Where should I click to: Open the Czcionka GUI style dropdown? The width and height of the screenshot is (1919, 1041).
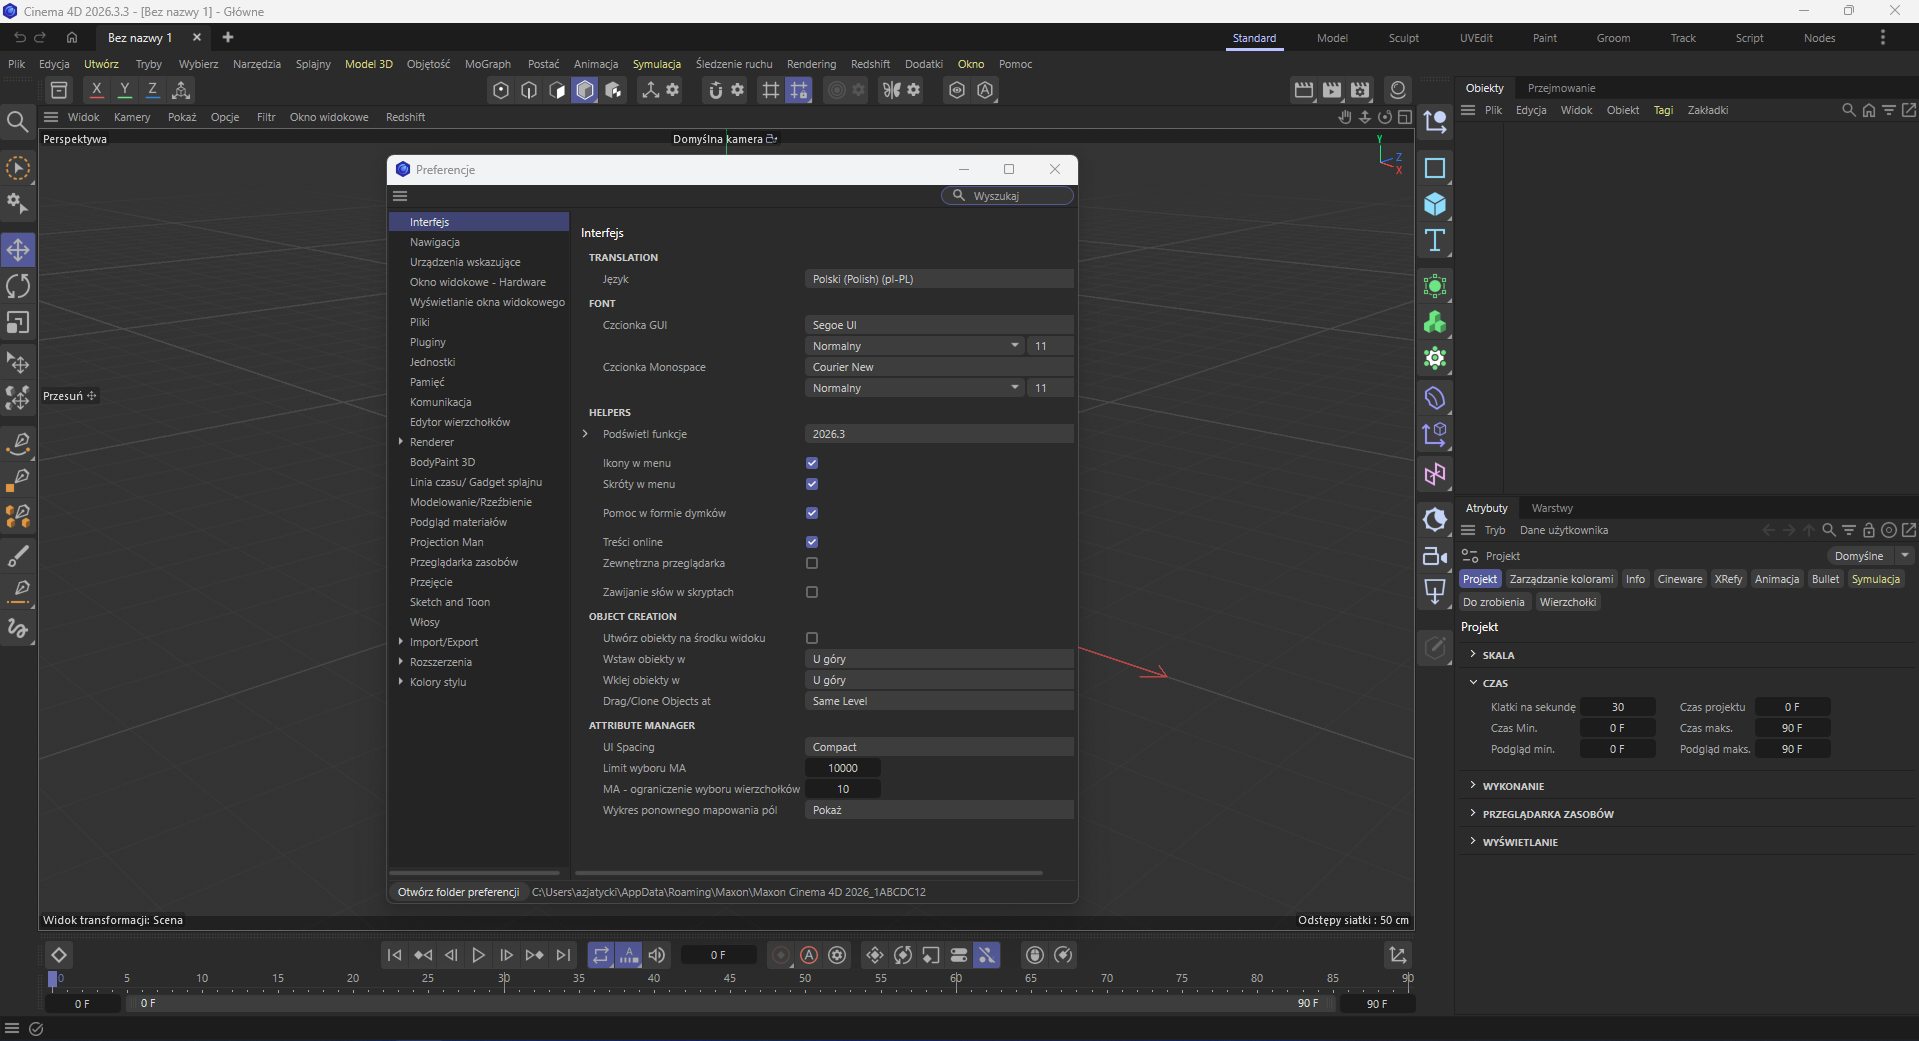[914, 346]
